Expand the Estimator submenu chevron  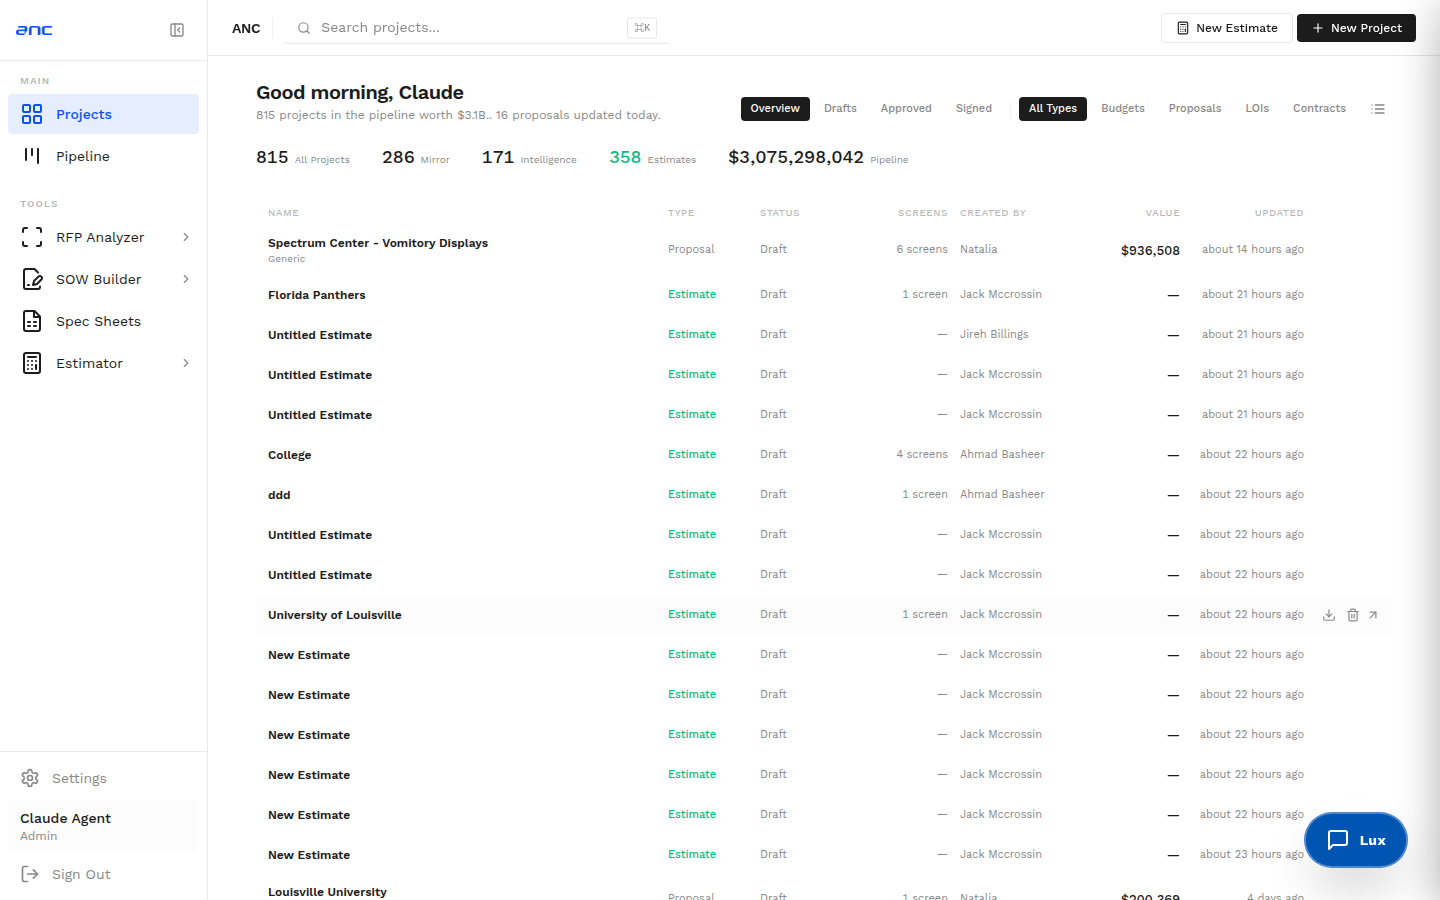click(186, 363)
